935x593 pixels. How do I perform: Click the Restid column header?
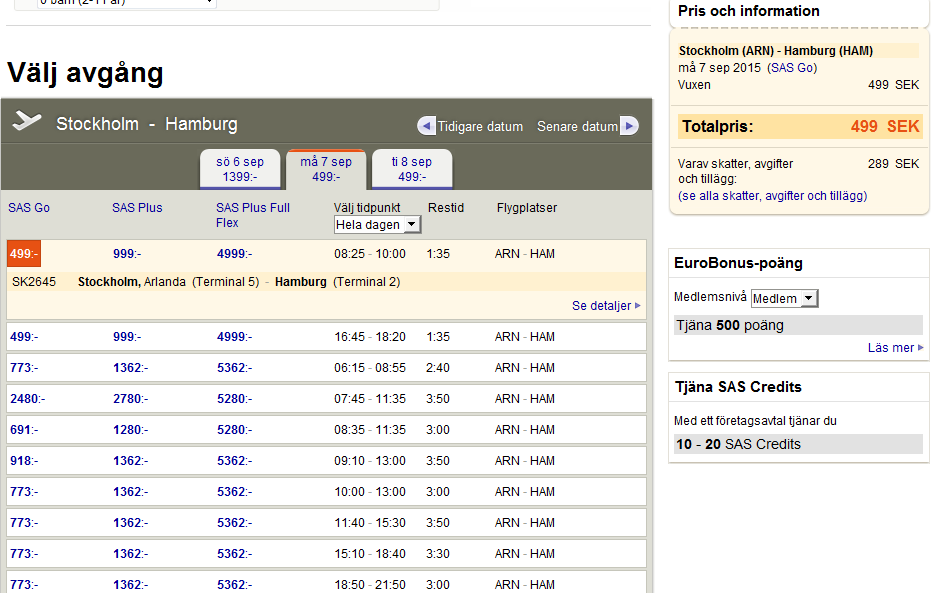coord(446,208)
